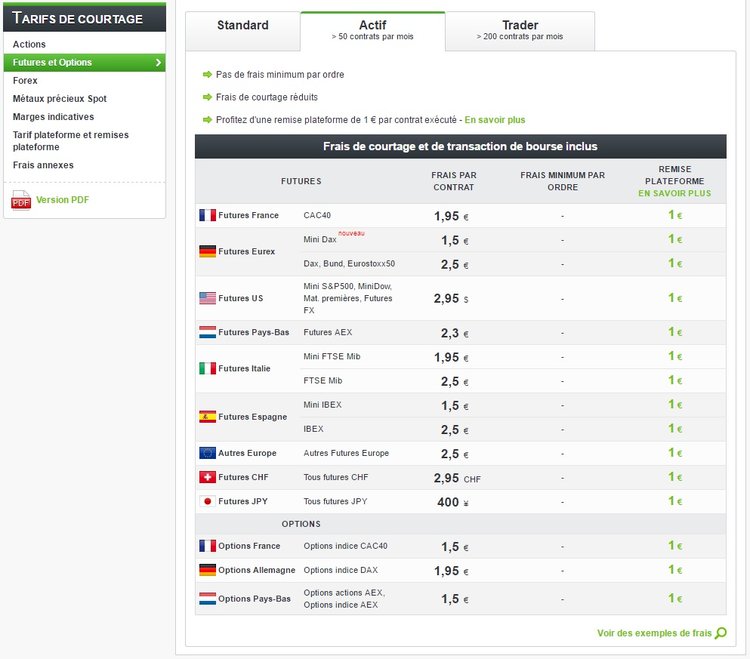
Task: Click the Italian flag beside Futures Italie
Action: tap(207, 368)
